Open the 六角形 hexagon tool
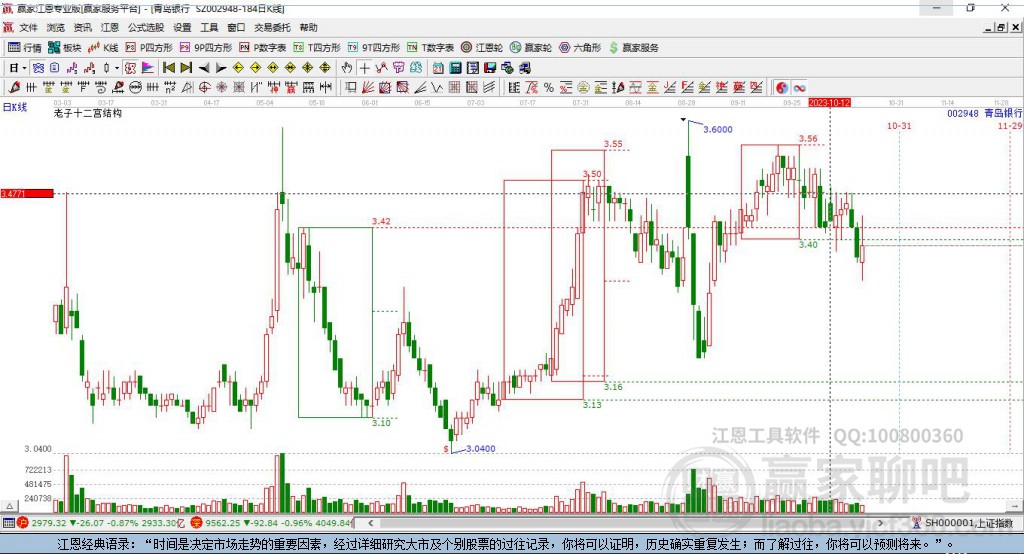 click(580, 48)
